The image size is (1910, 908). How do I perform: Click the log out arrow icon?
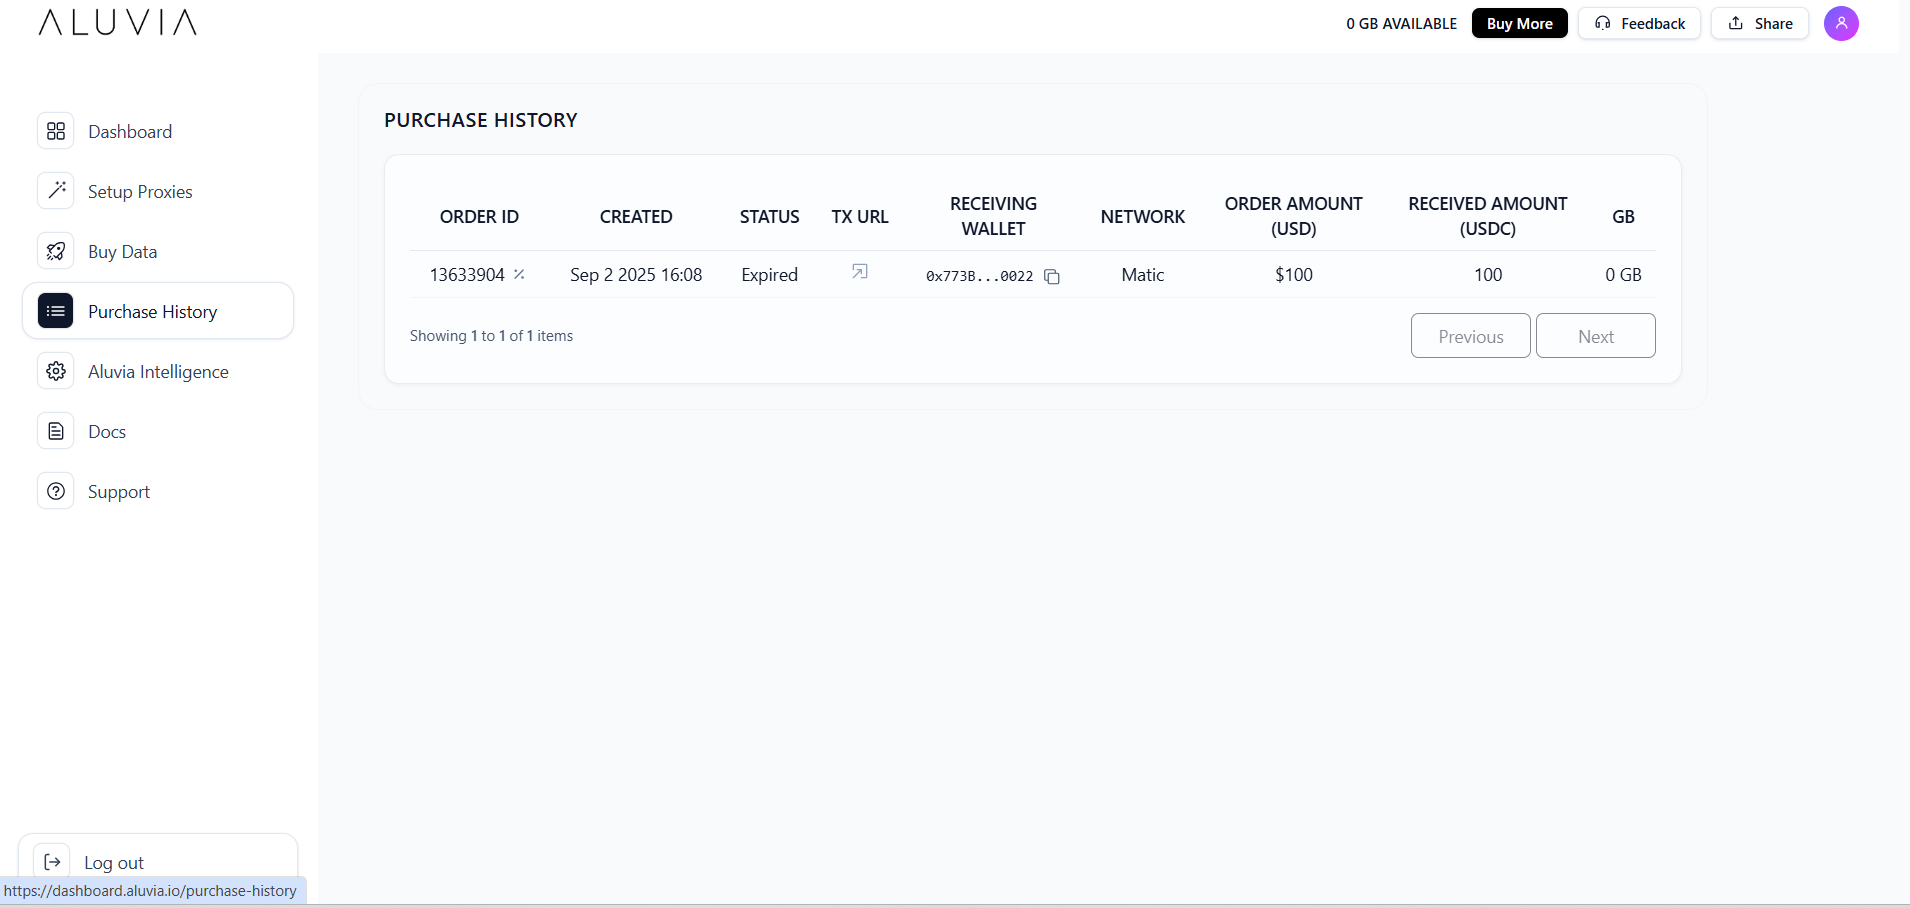coord(53,861)
